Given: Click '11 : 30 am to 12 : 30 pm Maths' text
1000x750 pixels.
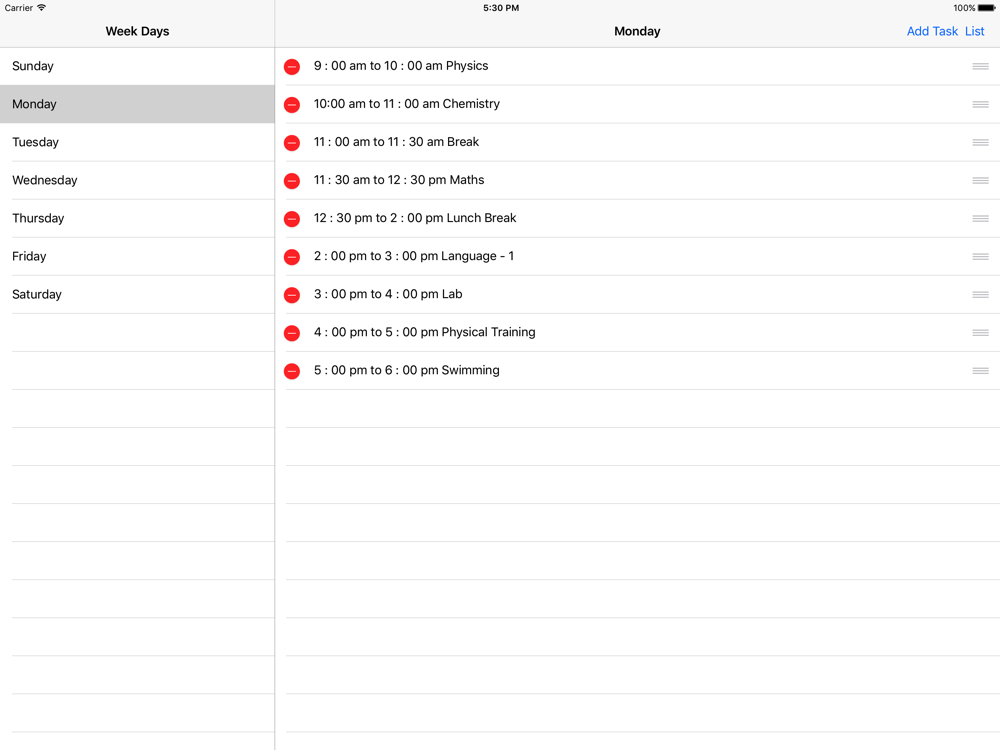Looking at the screenshot, I should [x=399, y=180].
